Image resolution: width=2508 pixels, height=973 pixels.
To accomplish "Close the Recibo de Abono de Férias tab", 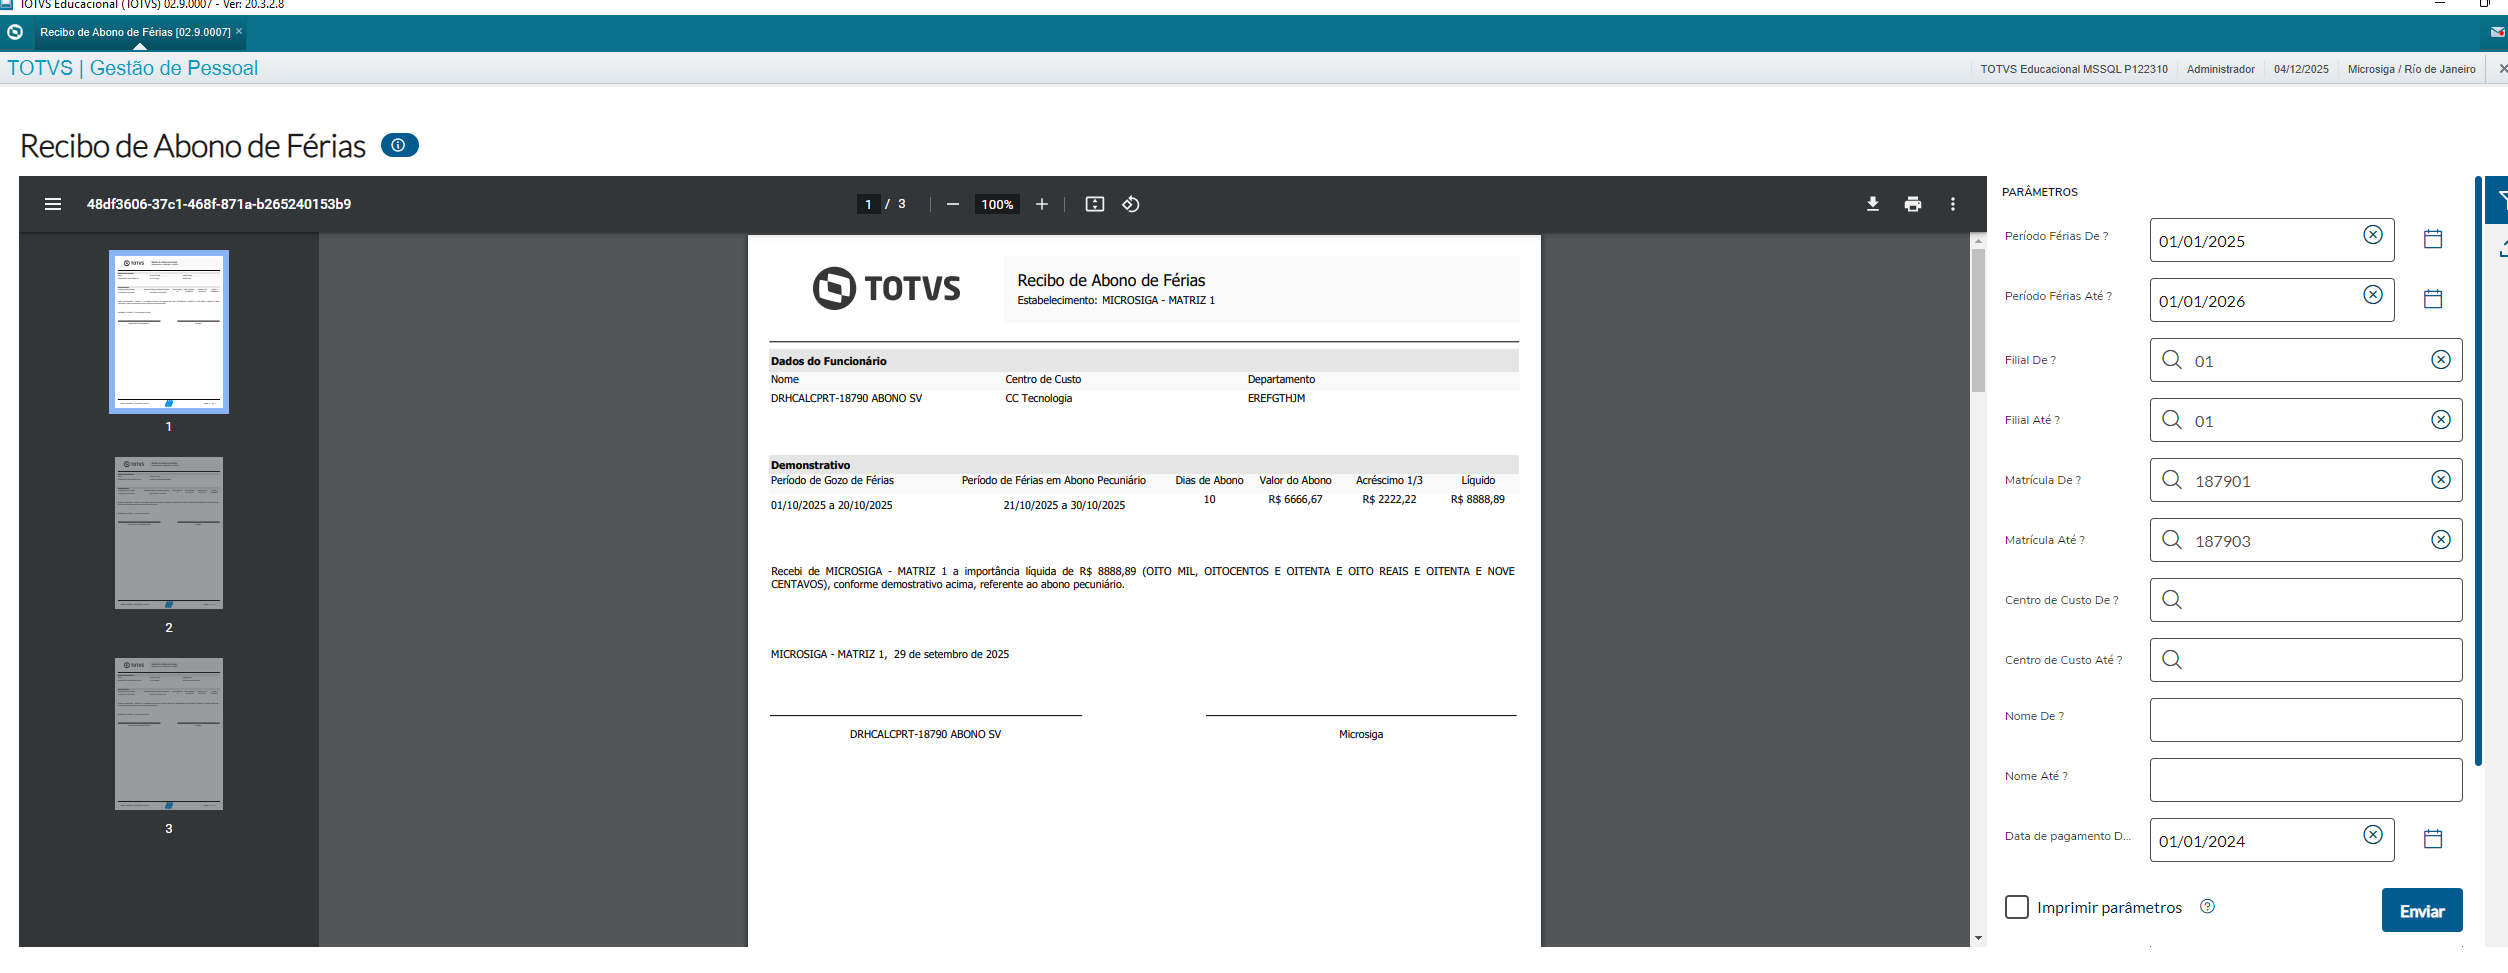I will pyautogui.click(x=239, y=31).
